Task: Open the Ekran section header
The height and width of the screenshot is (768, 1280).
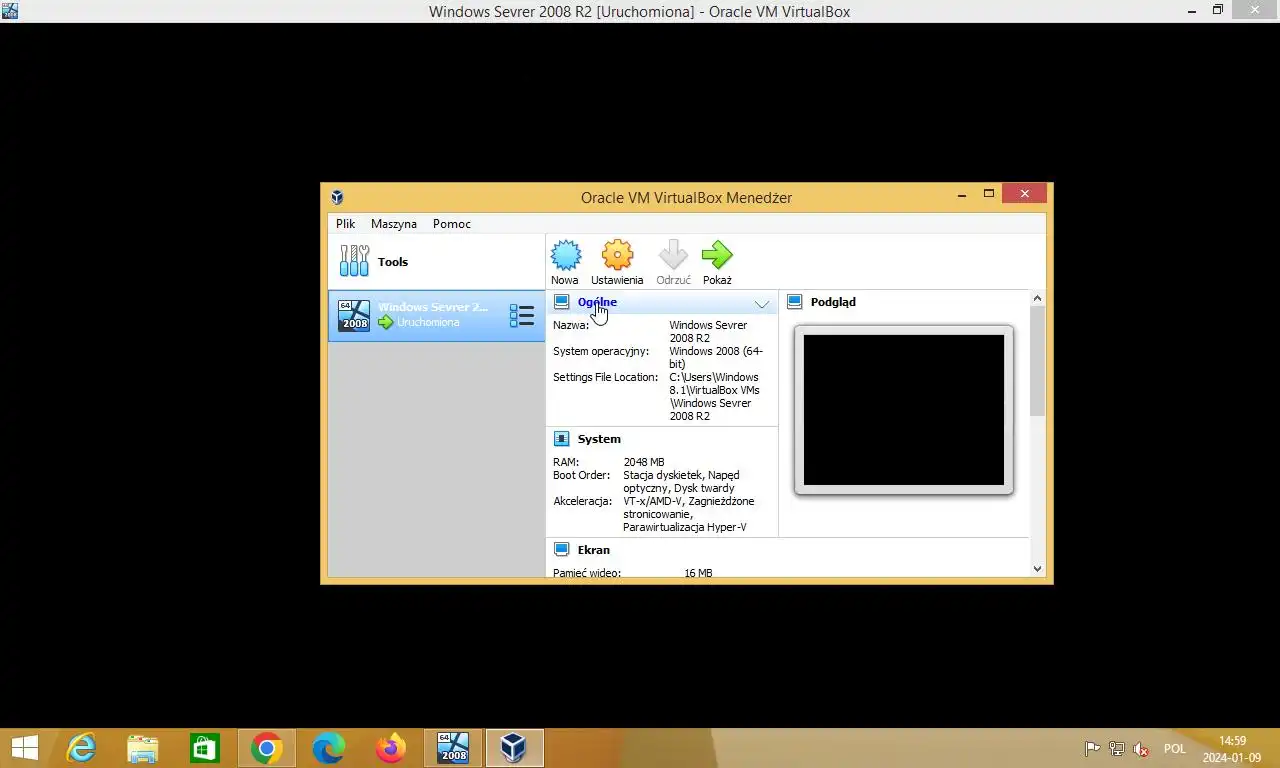Action: point(593,550)
